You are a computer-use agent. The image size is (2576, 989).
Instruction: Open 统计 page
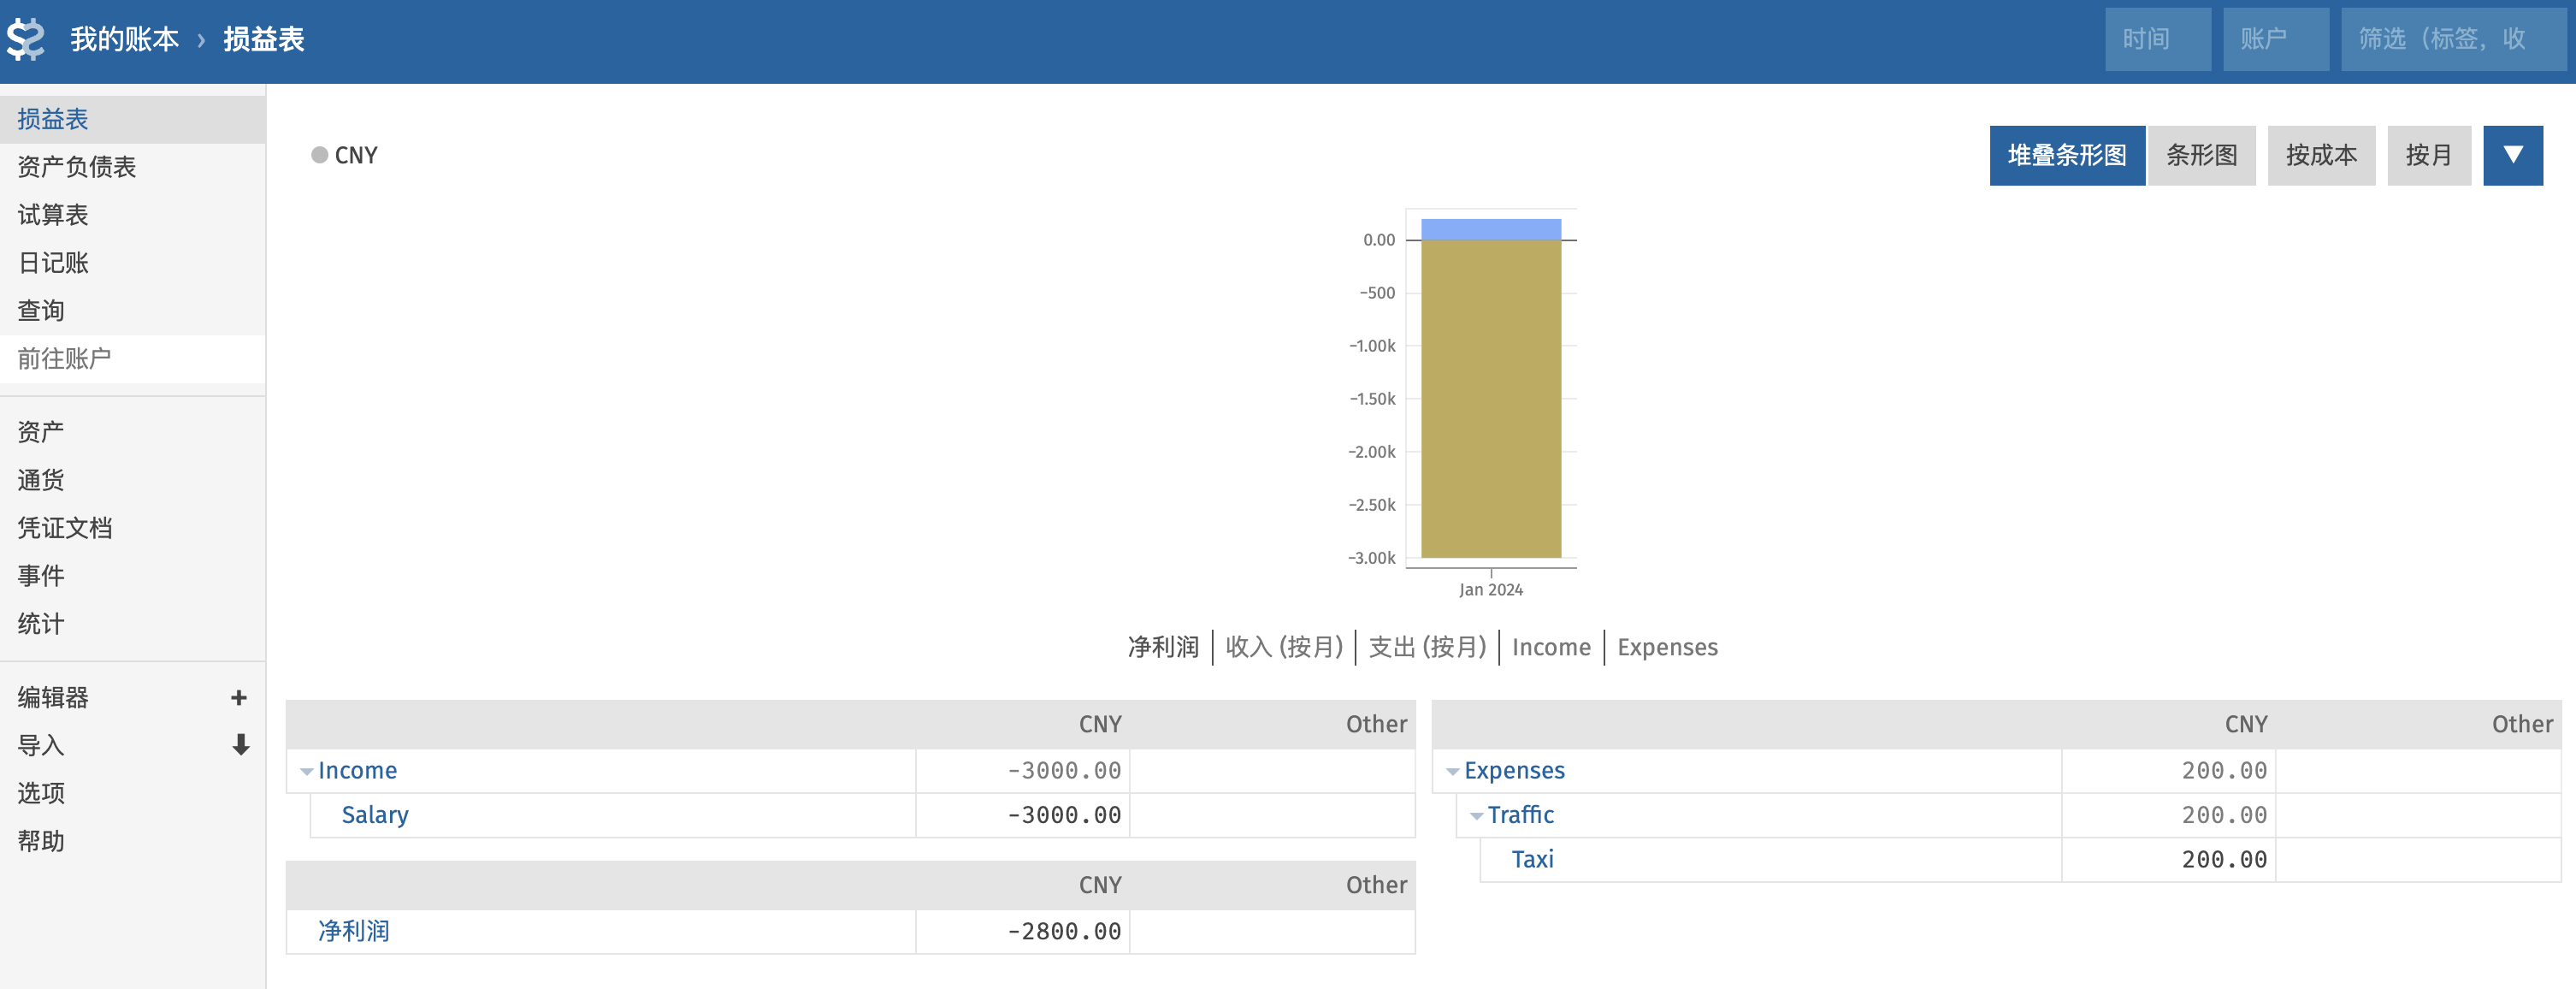[132, 624]
